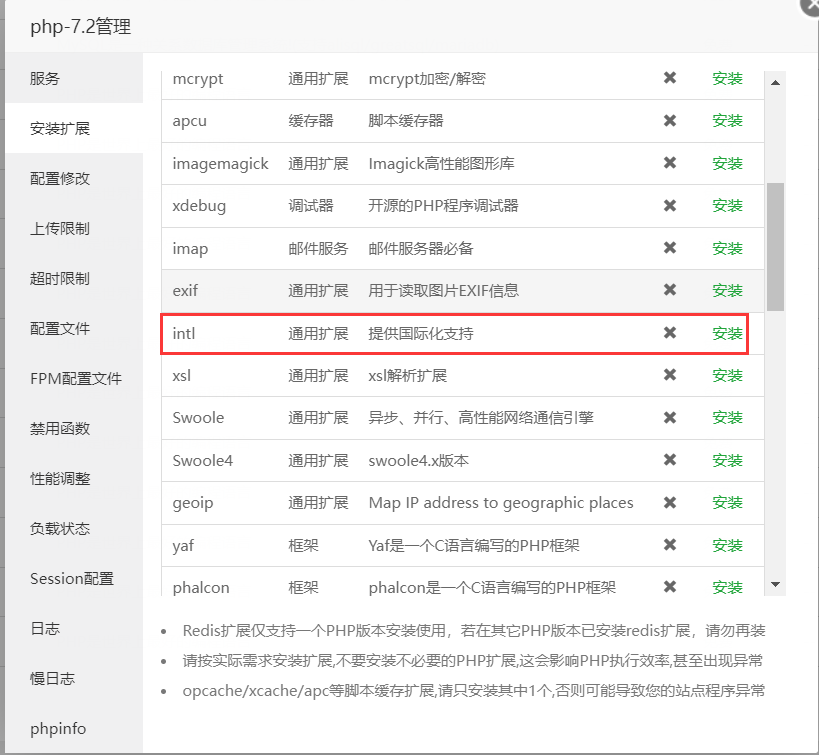Open the 性能调整 sidebar tab
Viewport: 819px width, 755px height.
(74, 479)
